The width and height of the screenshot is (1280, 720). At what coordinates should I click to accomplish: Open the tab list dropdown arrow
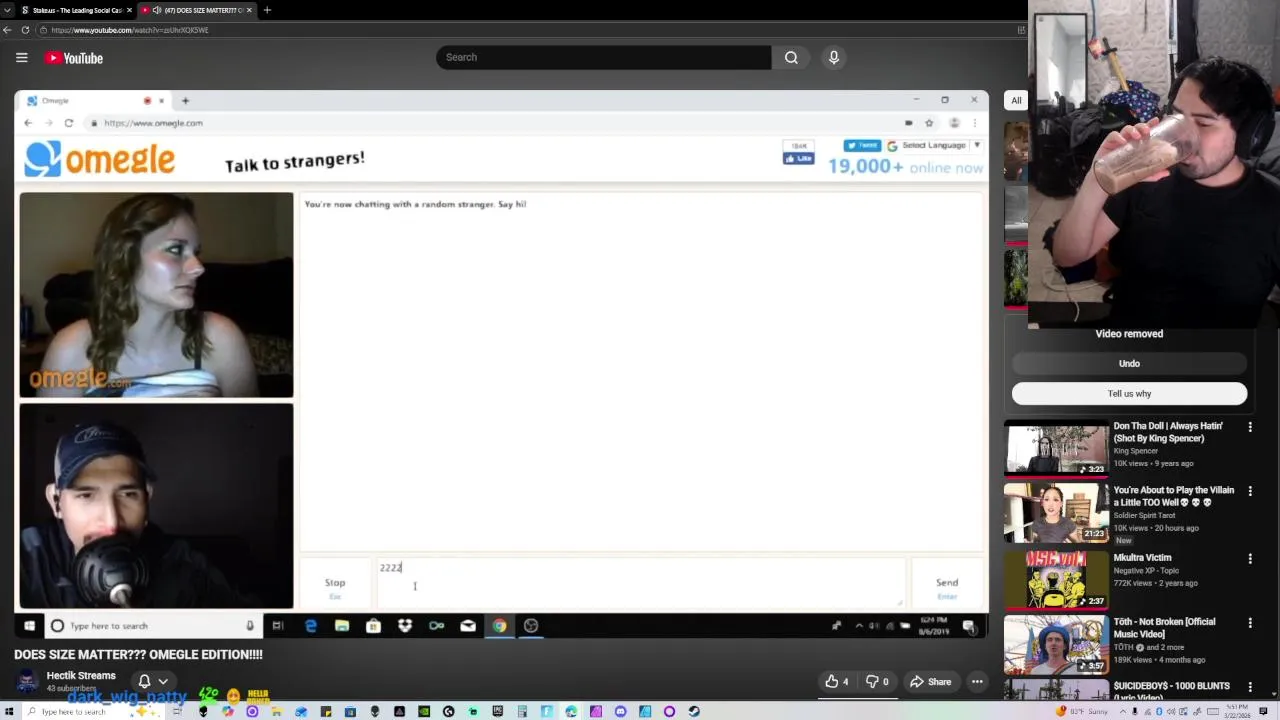(x=7, y=10)
